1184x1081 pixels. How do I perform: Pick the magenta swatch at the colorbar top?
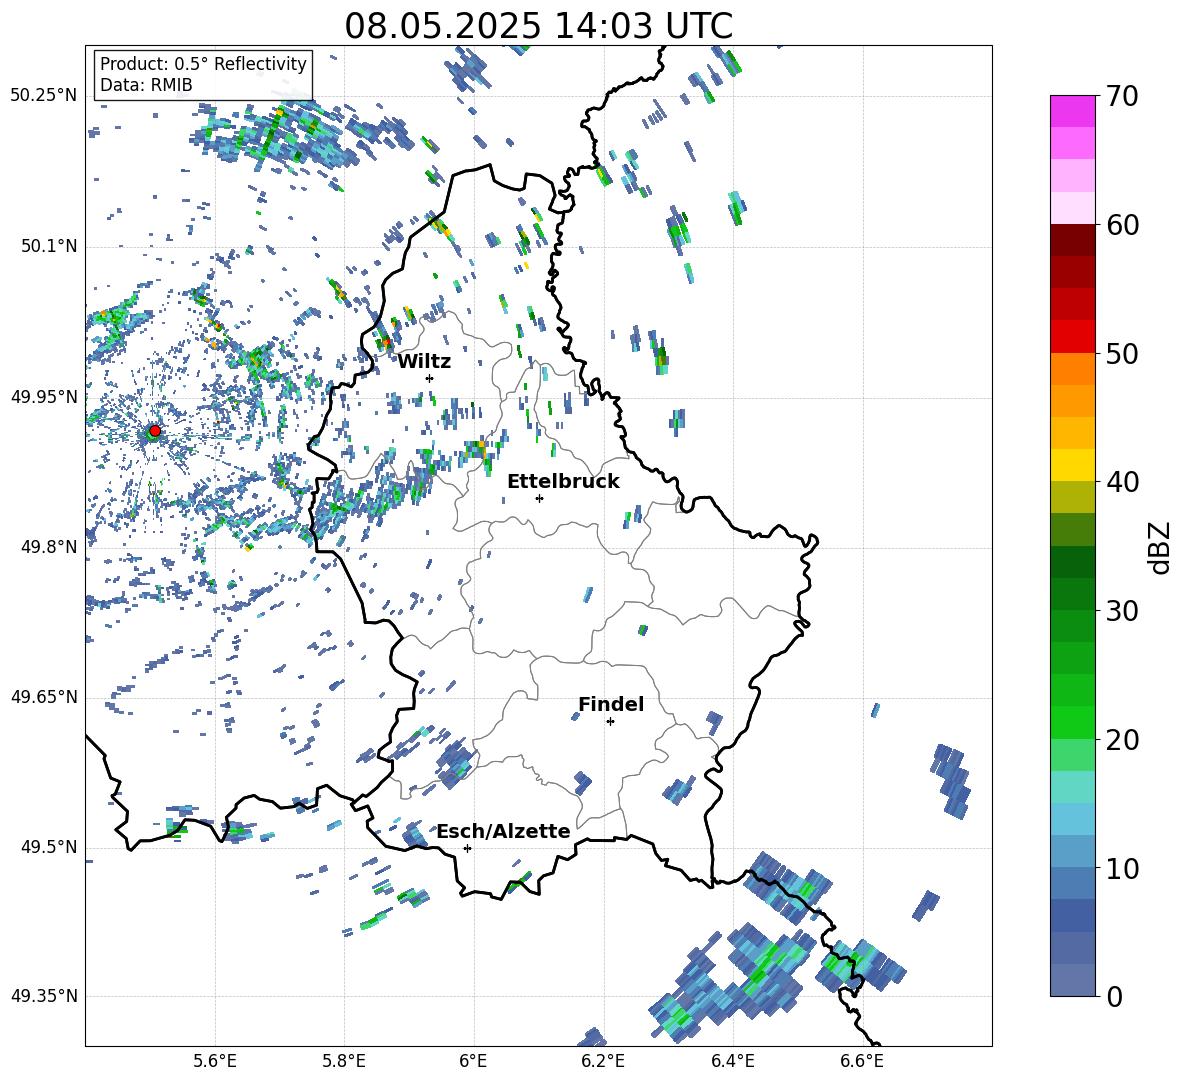(1072, 111)
